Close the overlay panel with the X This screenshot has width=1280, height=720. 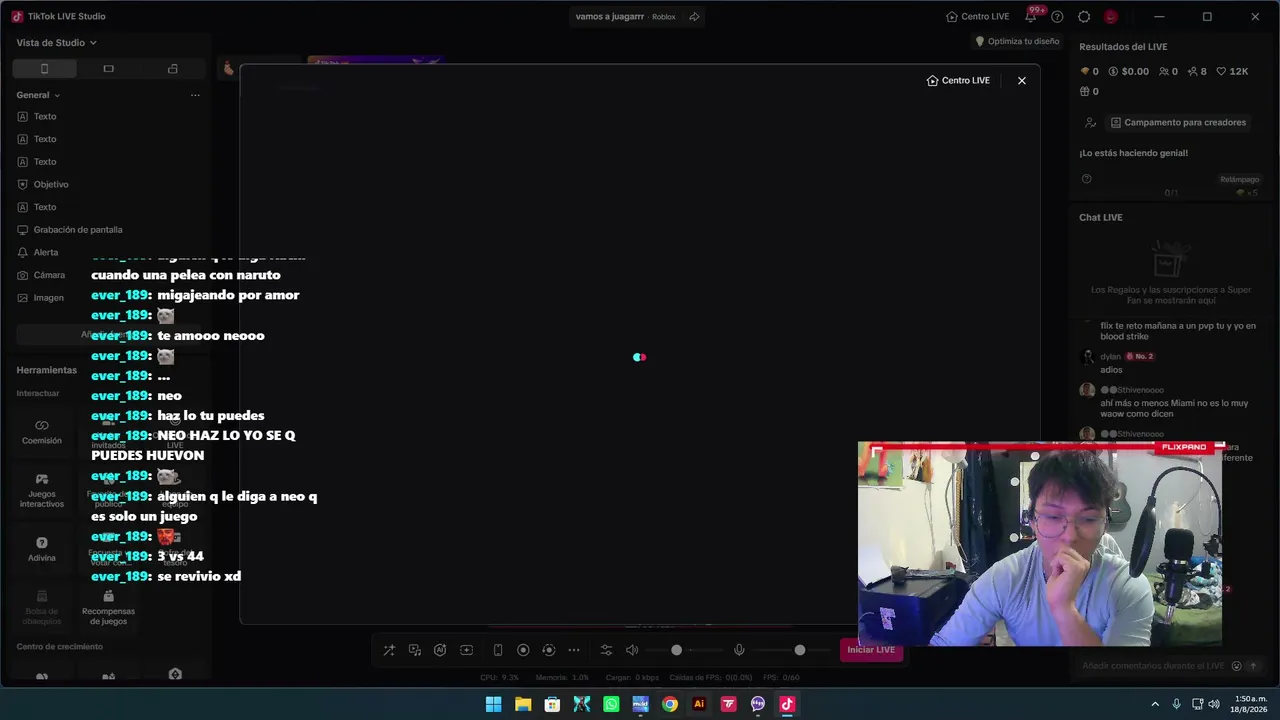(1021, 81)
